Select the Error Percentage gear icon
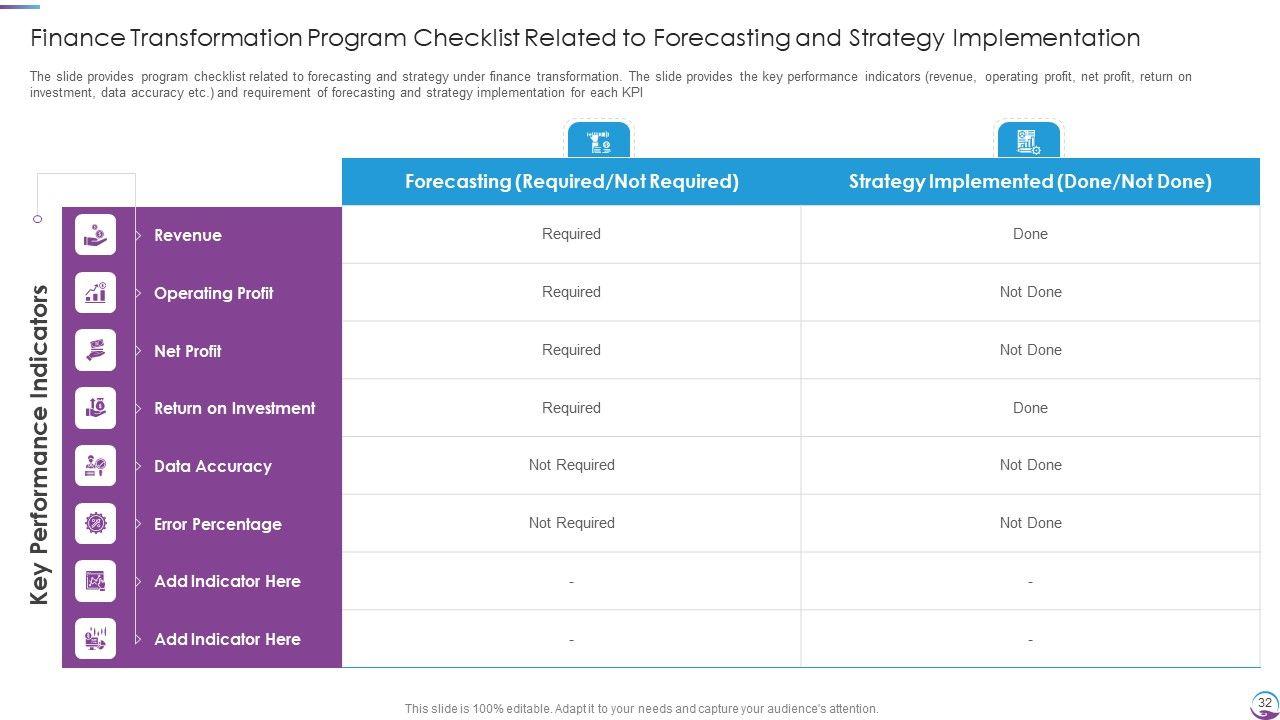The width and height of the screenshot is (1280, 720). coord(95,523)
